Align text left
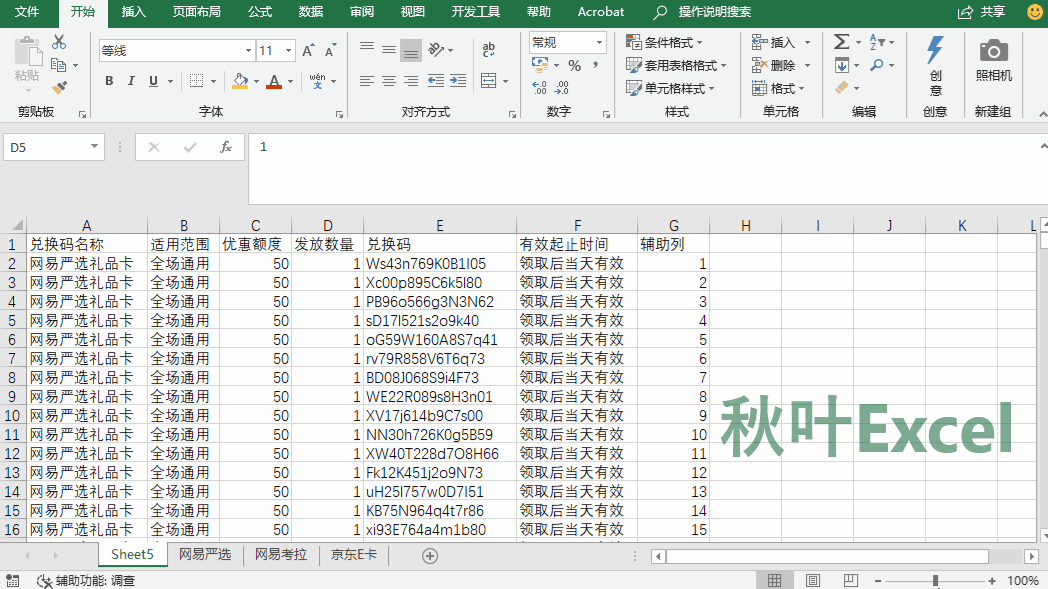The image size is (1048, 589). click(366, 81)
